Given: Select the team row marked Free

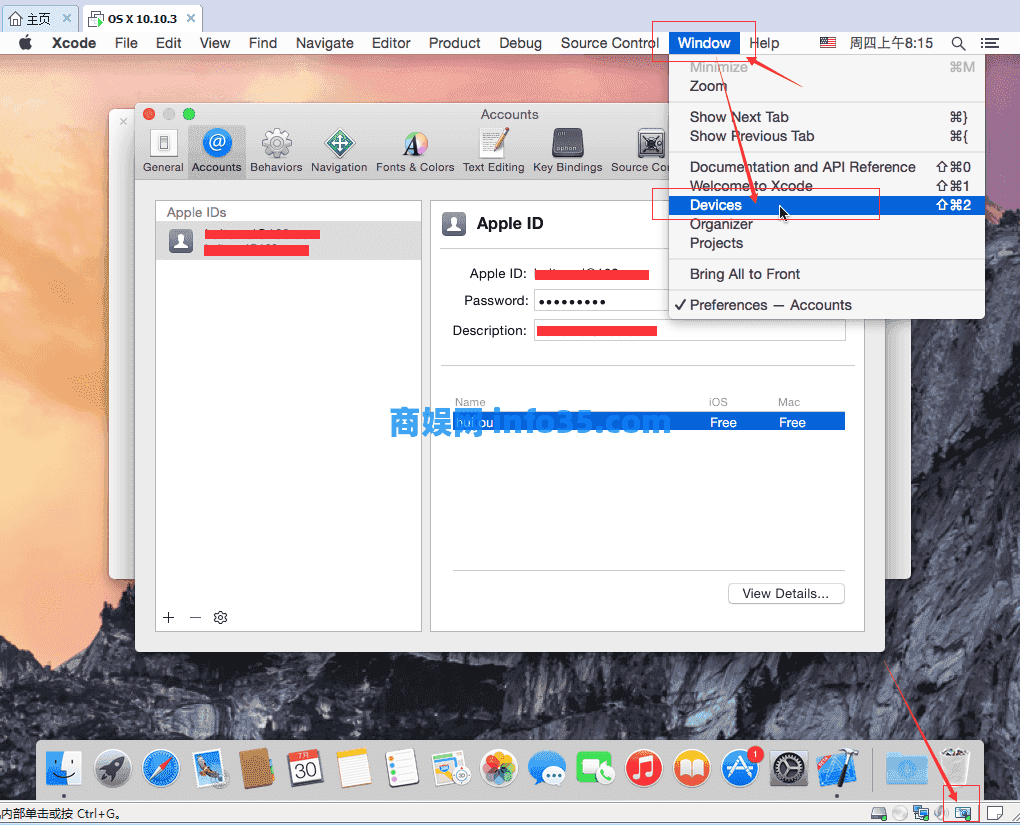Looking at the screenshot, I should click(x=649, y=422).
